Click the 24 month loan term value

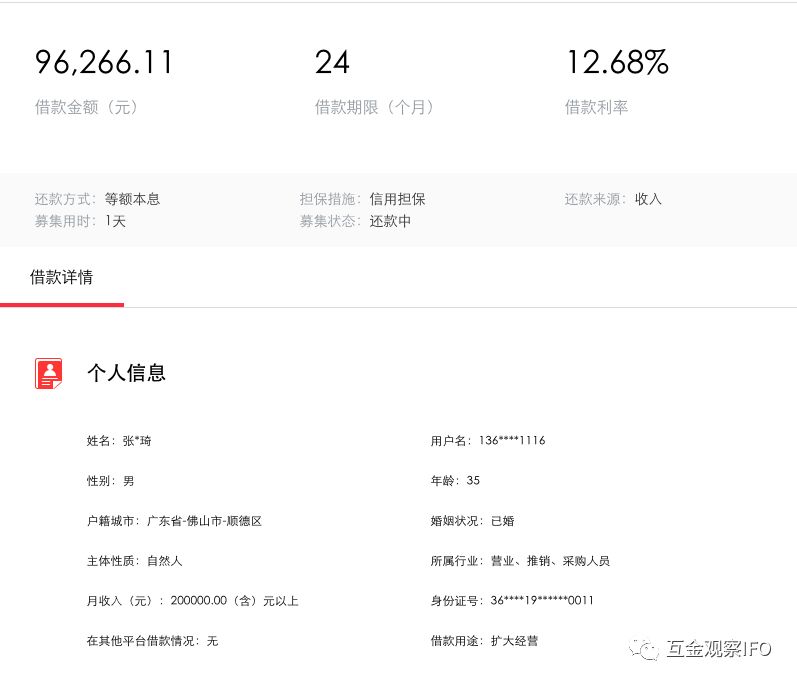tap(332, 63)
